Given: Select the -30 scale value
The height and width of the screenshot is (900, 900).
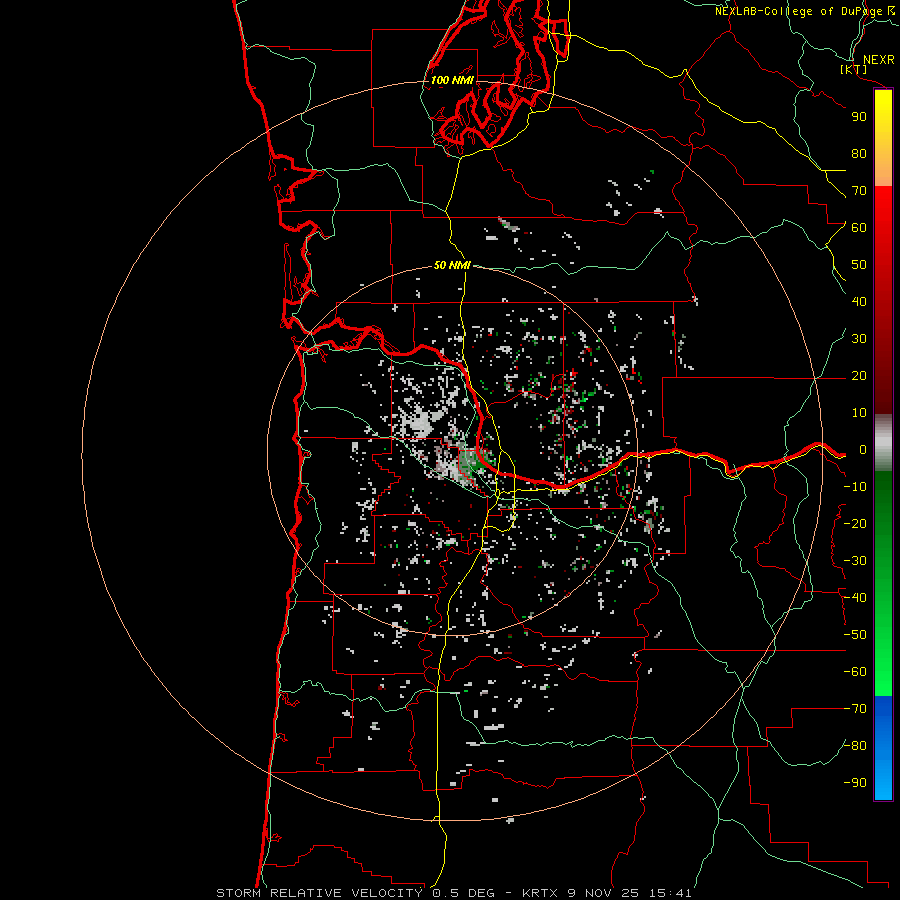Looking at the screenshot, I should tap(855, 561).
